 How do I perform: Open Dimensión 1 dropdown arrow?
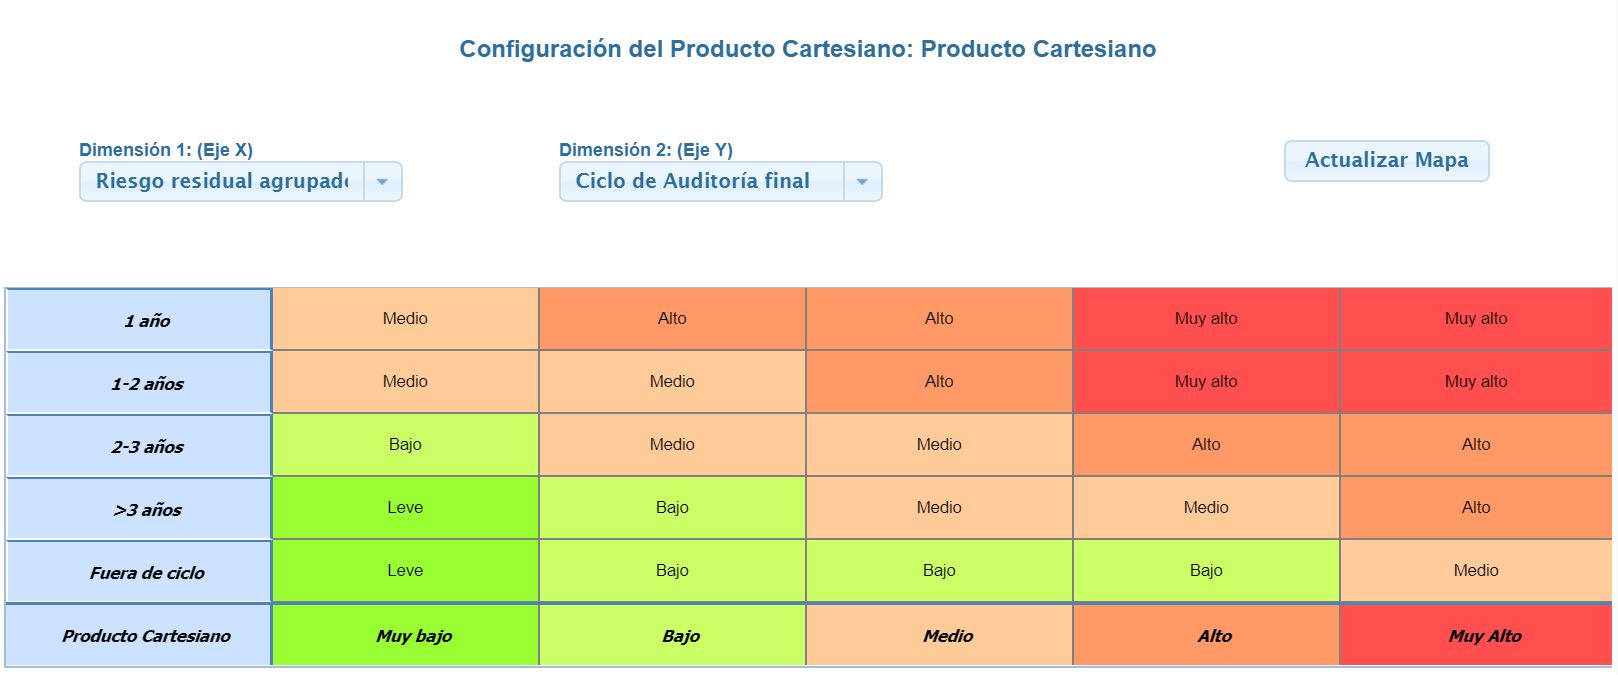pos(382,182)
